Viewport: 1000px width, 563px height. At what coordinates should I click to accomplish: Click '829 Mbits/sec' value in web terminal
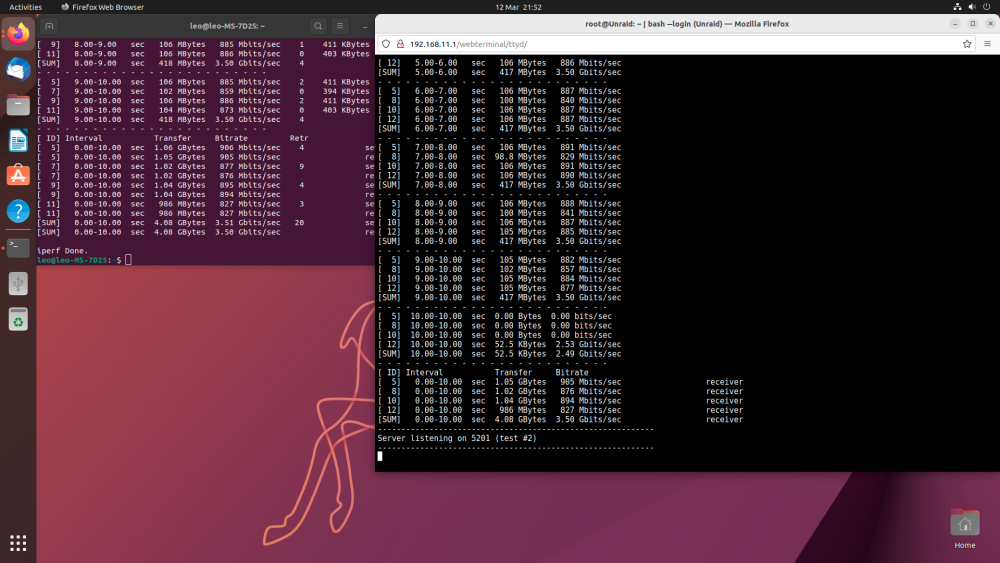coord(591,157)
